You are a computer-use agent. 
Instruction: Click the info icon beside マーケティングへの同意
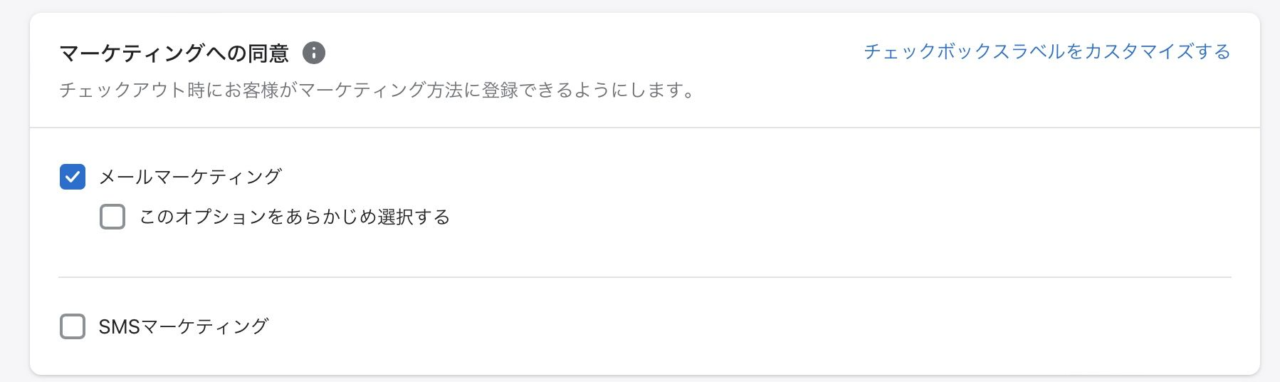(x=314, y=52)
